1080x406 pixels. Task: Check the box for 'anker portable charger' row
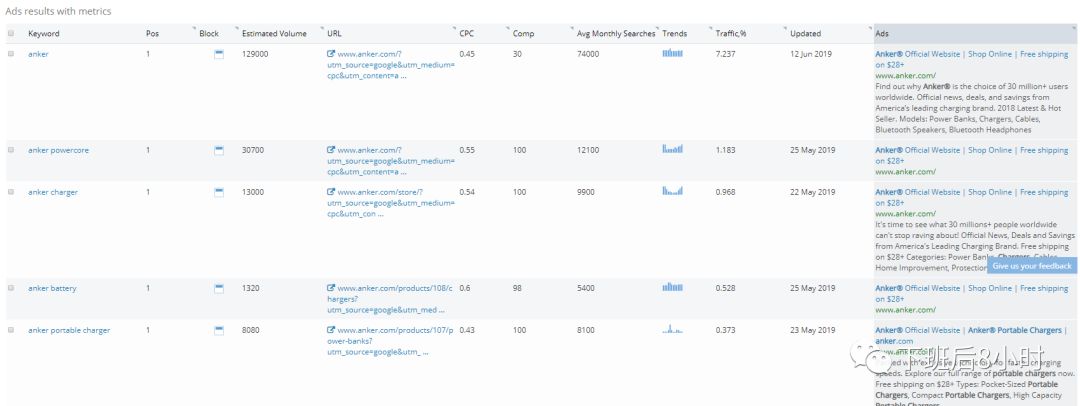pos(10,330)
